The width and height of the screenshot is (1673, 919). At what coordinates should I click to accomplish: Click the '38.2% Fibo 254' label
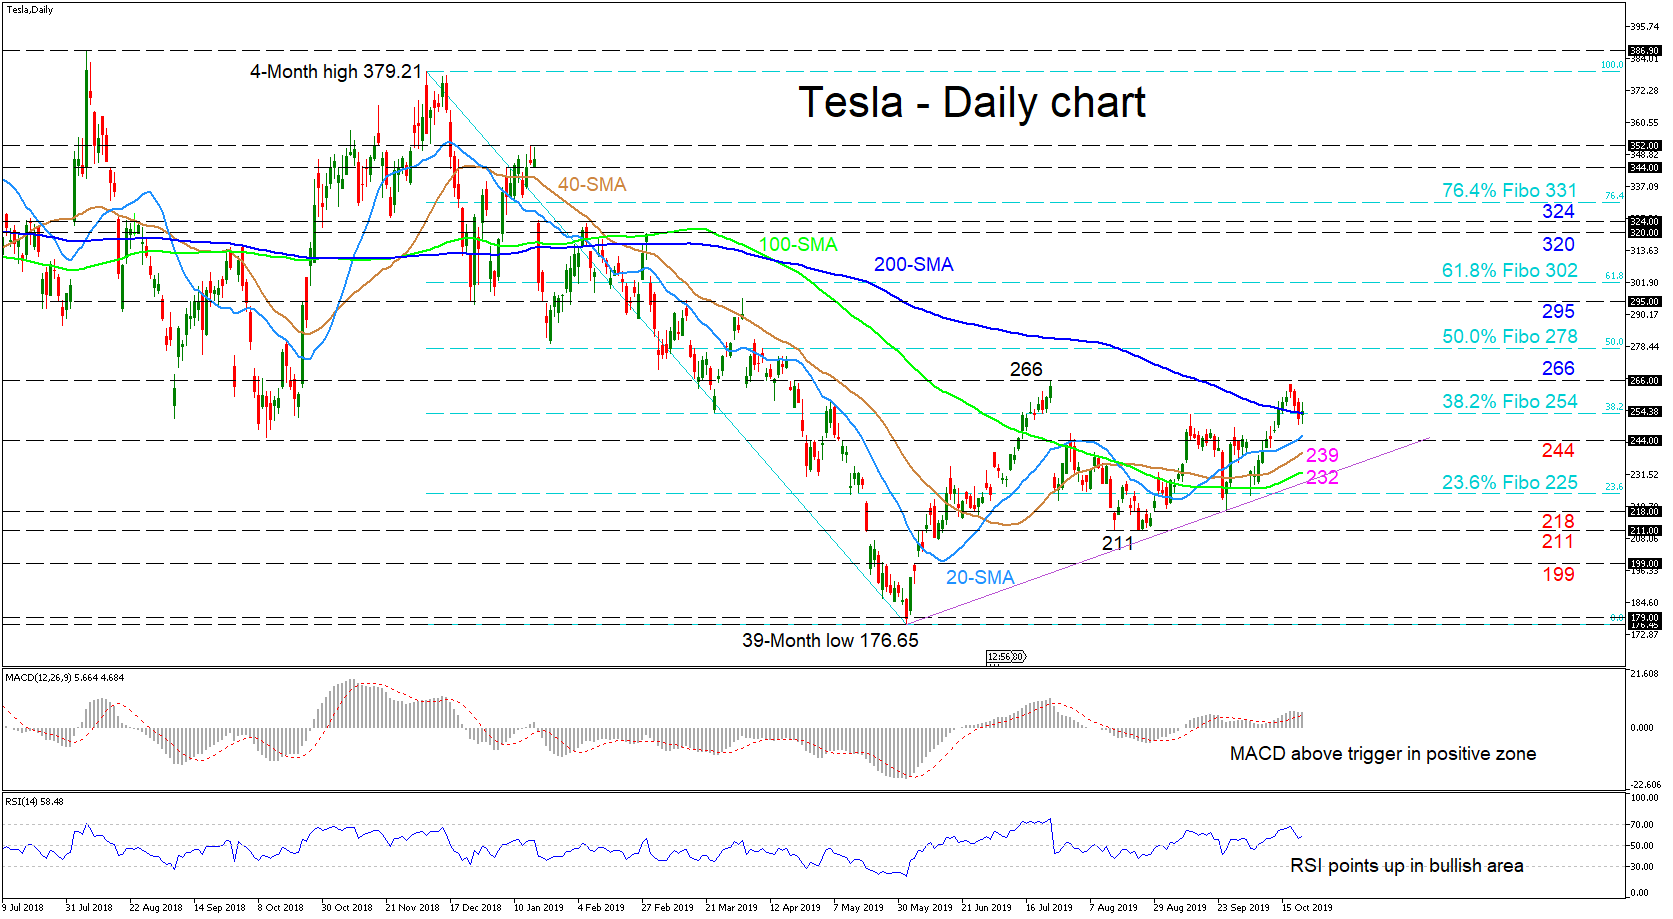[1509, 401]
